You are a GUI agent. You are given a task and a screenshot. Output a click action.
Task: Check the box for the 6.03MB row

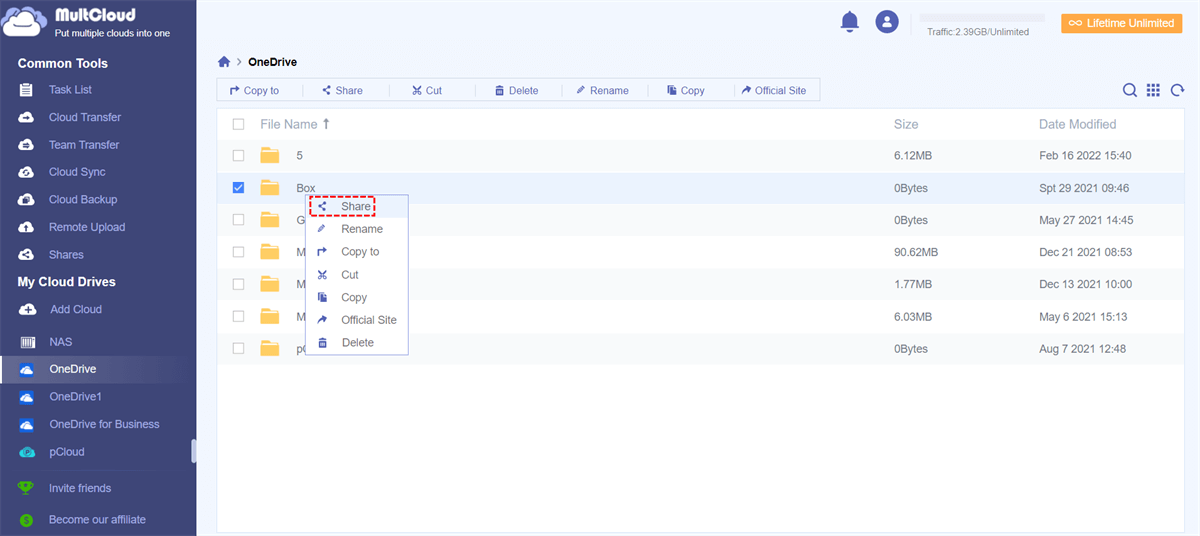238,316
